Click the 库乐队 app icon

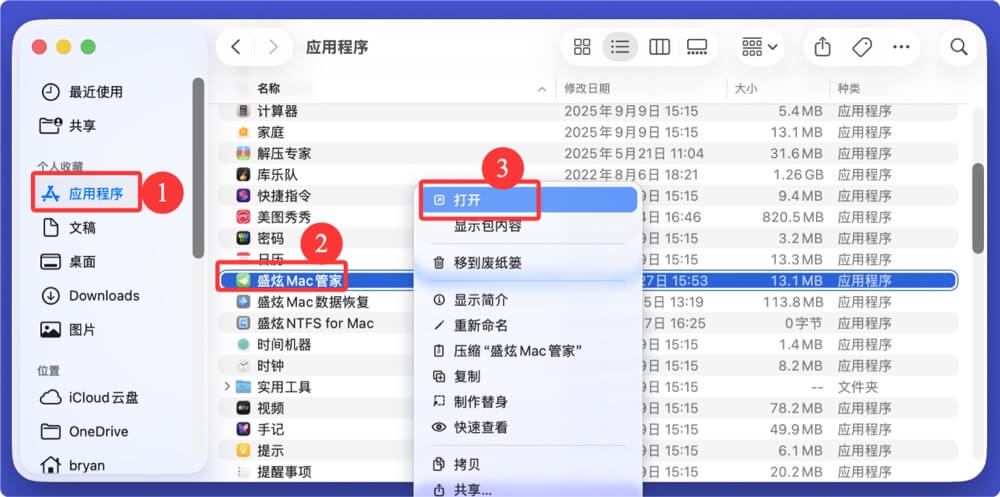(243, 174)
